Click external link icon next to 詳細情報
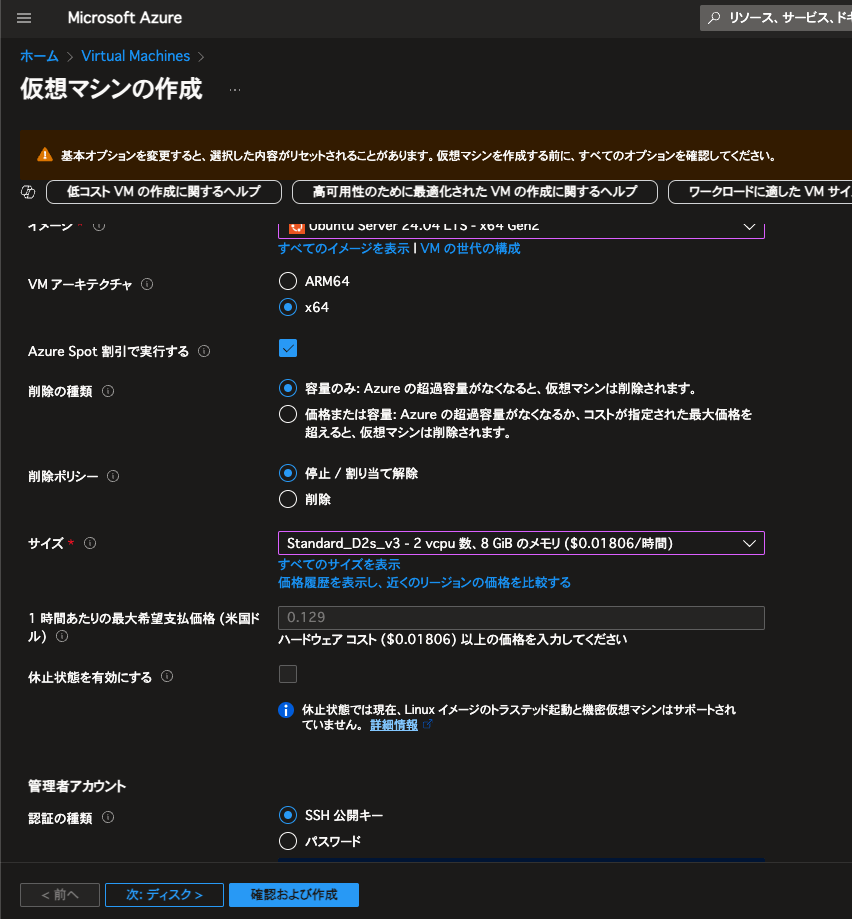852x919 pixels. [427, 724]
